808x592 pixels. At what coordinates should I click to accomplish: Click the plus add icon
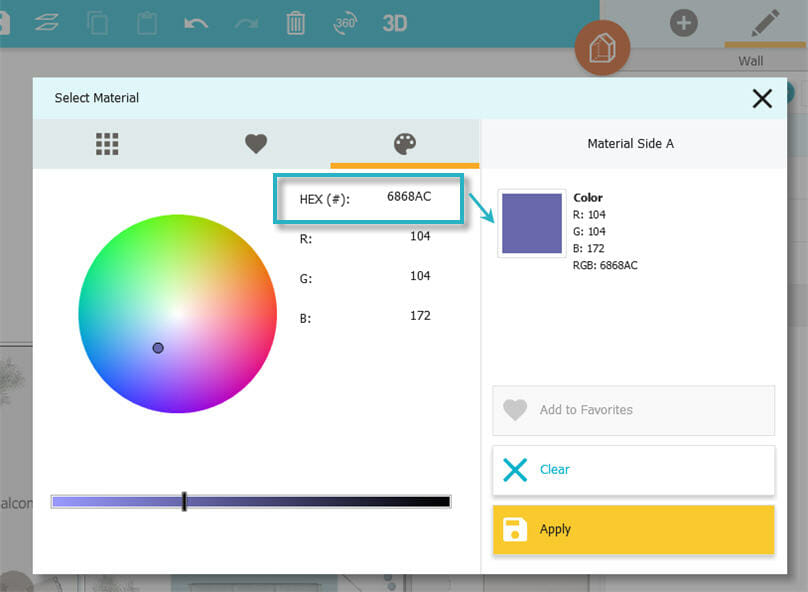tap(684, 22)
